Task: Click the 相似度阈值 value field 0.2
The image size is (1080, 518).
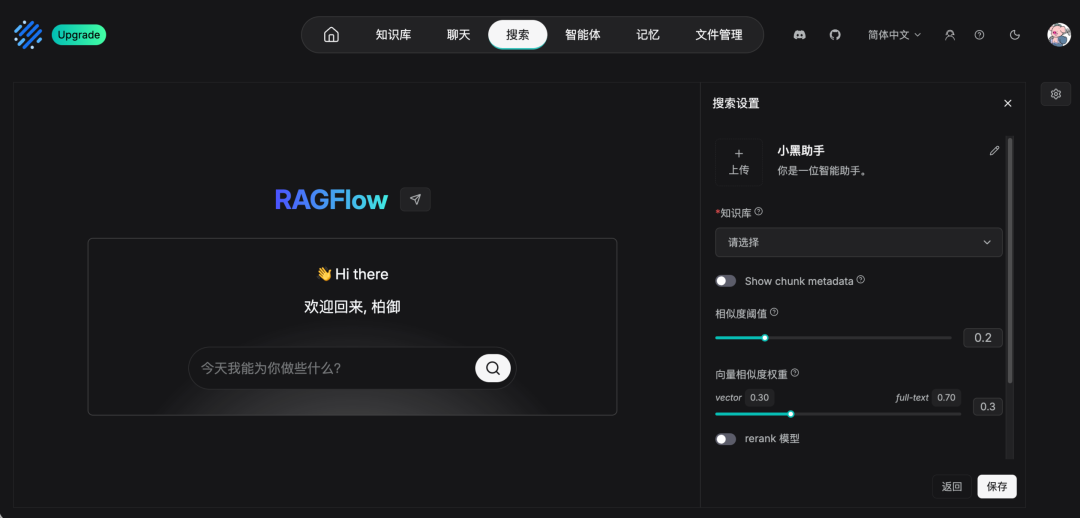Action: pyautogui.click(x=983, y=338)
